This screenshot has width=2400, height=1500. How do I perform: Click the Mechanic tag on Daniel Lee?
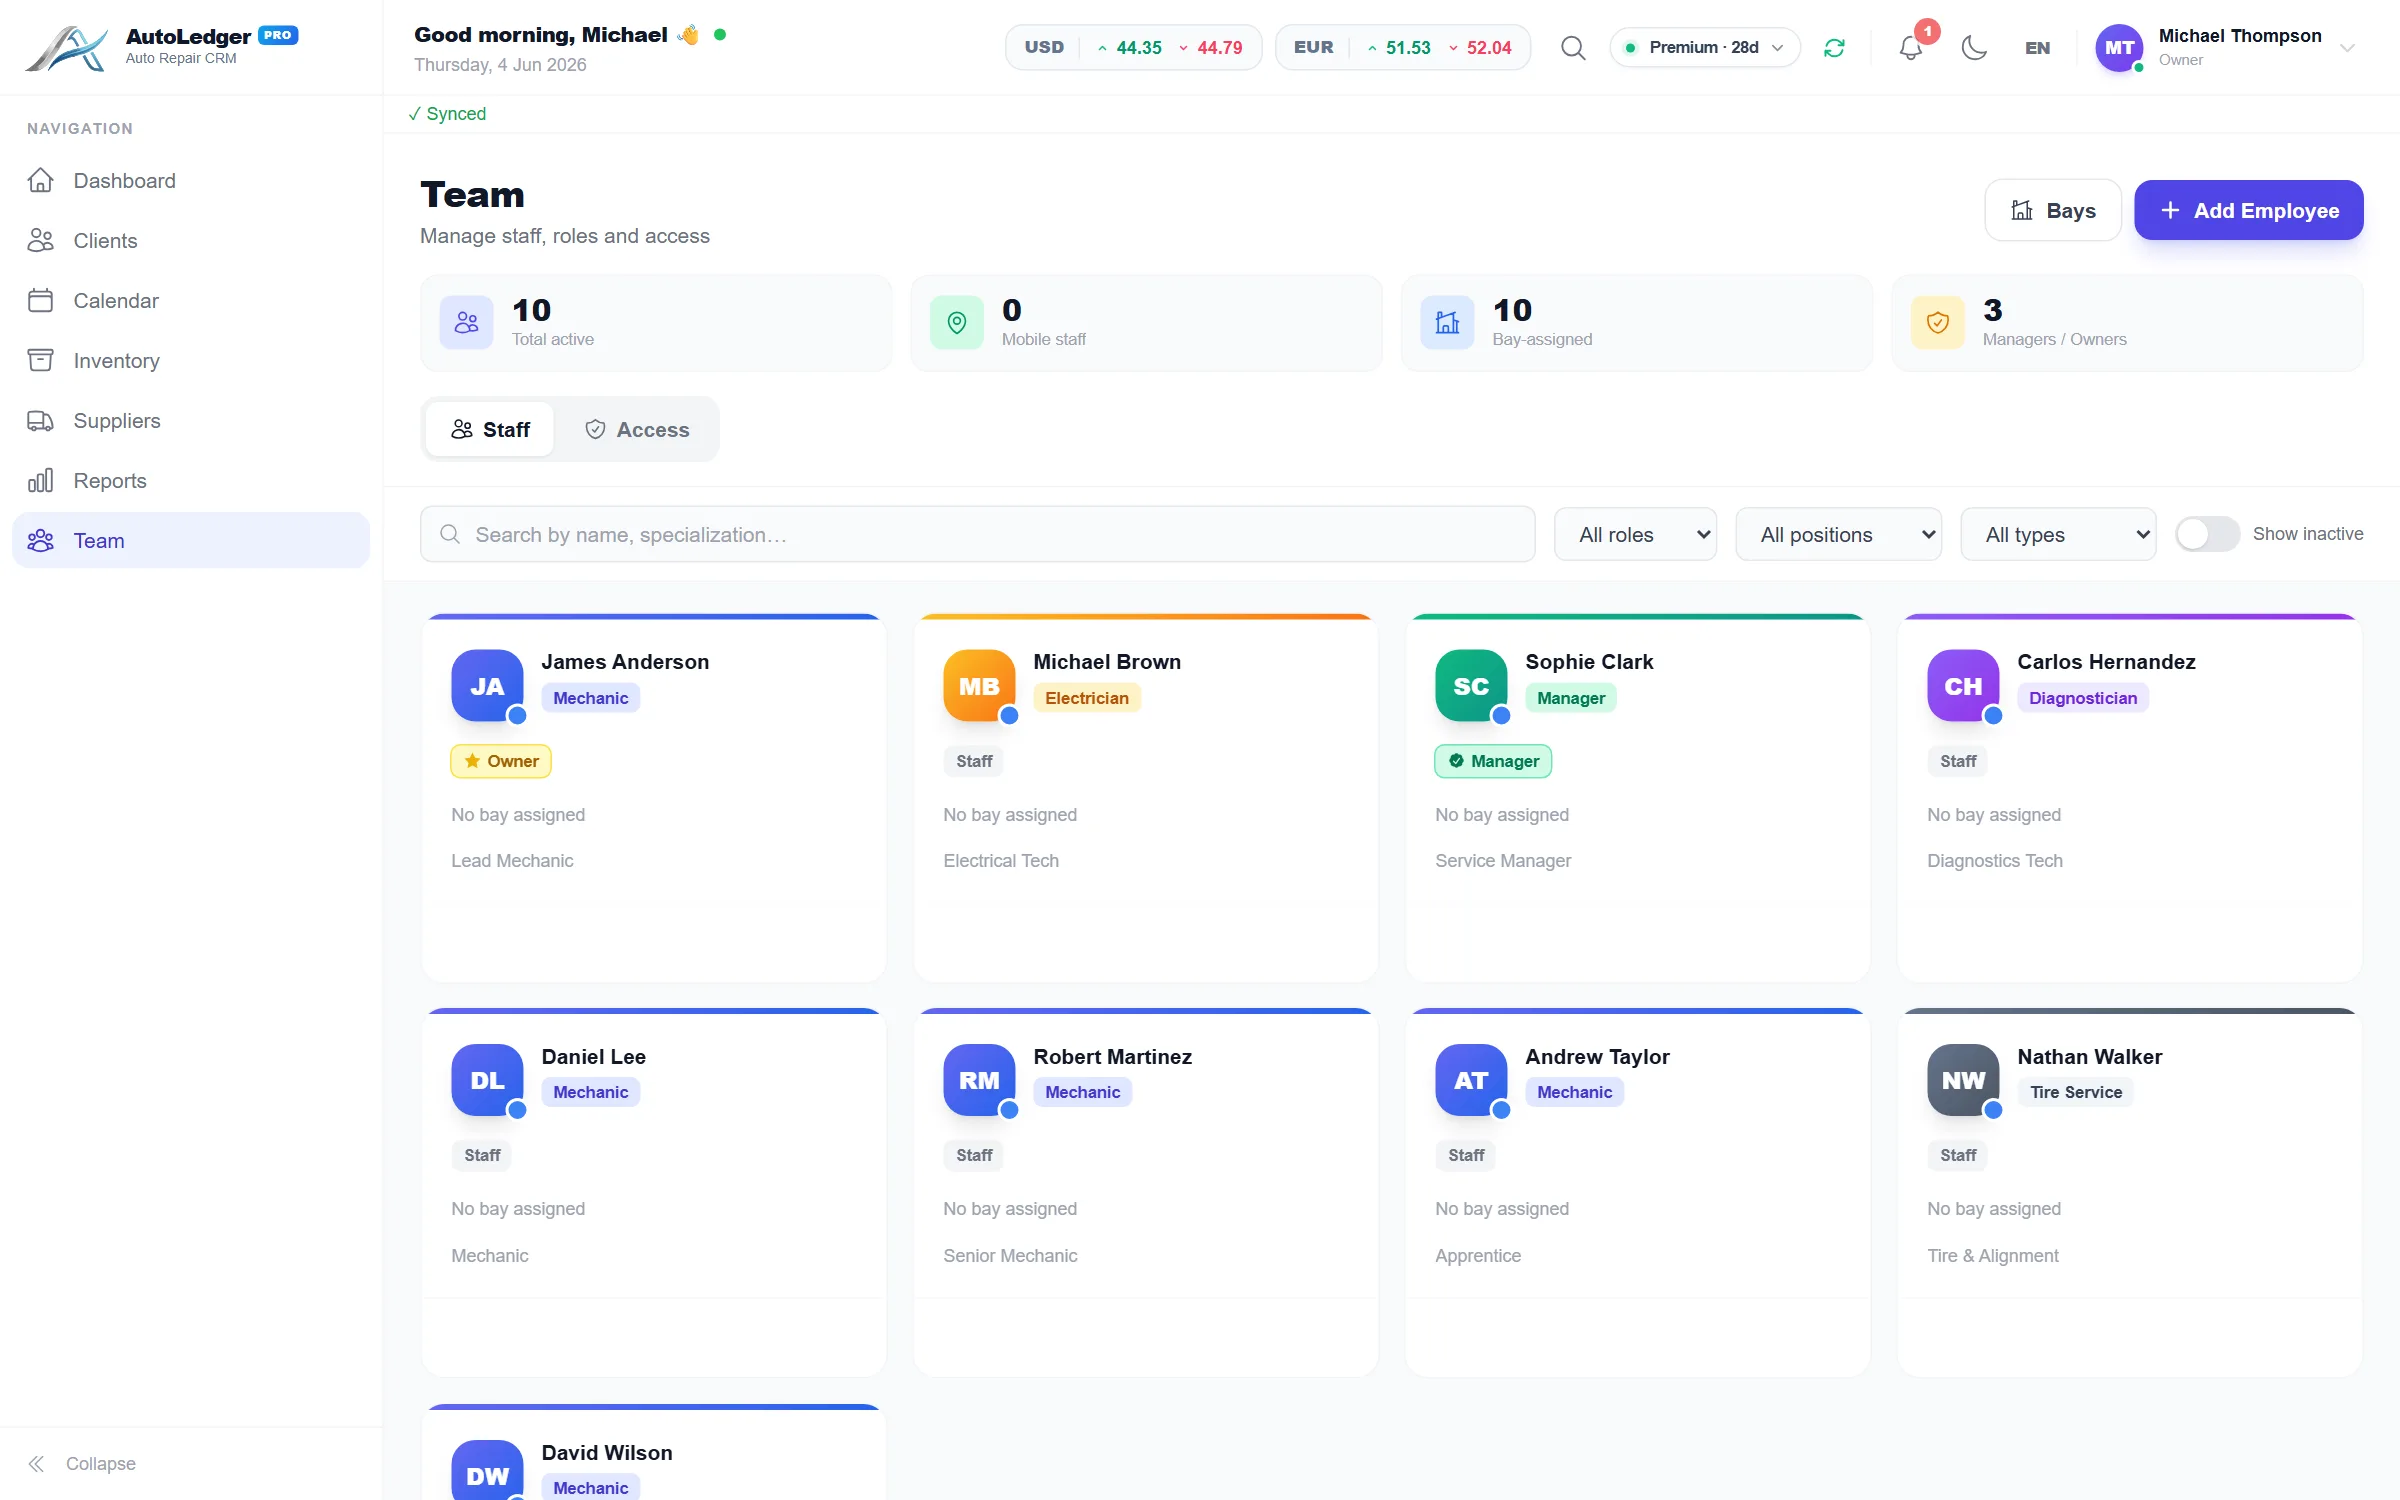pos(591,1092)
